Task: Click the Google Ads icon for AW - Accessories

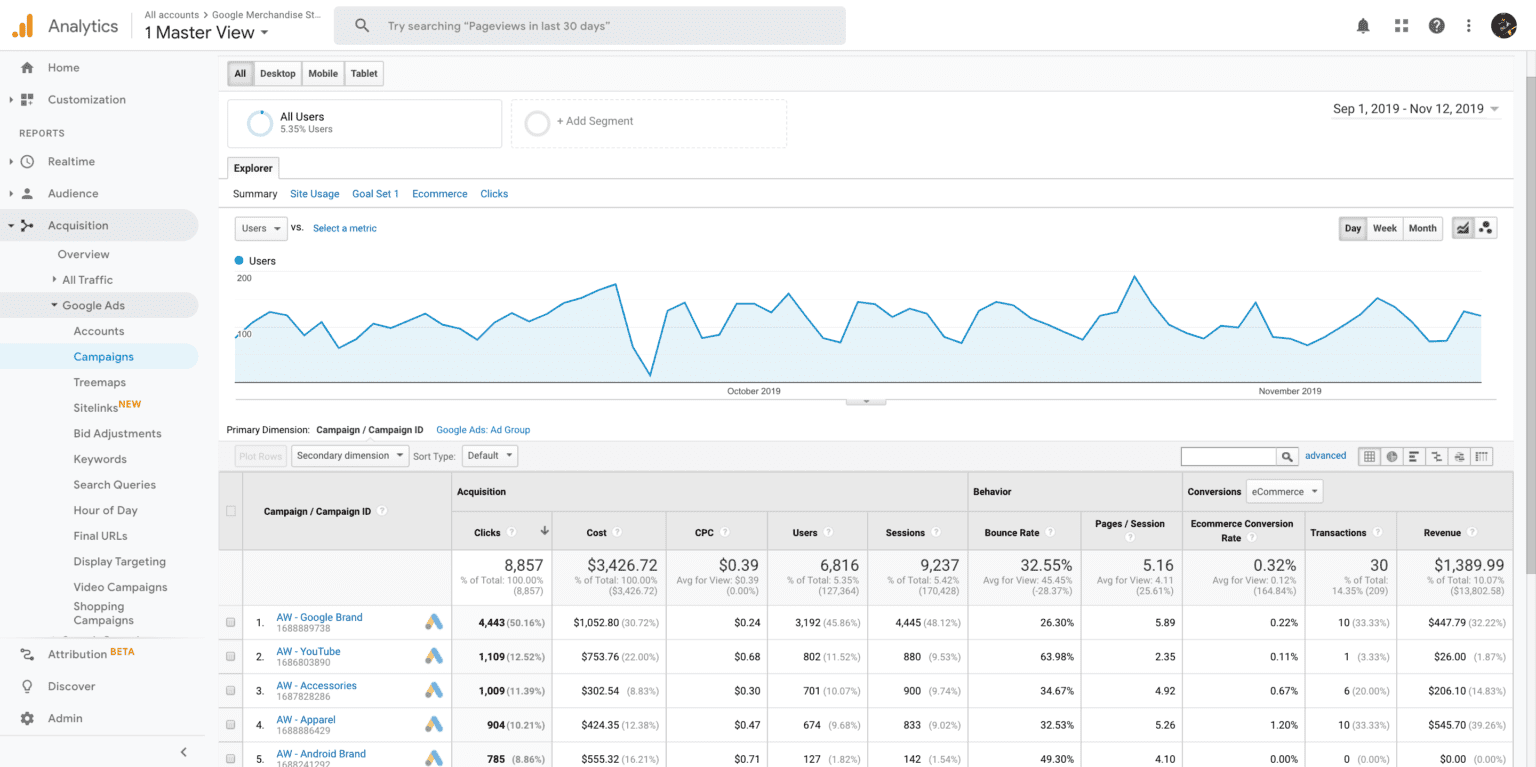Action: pos(433,690)
